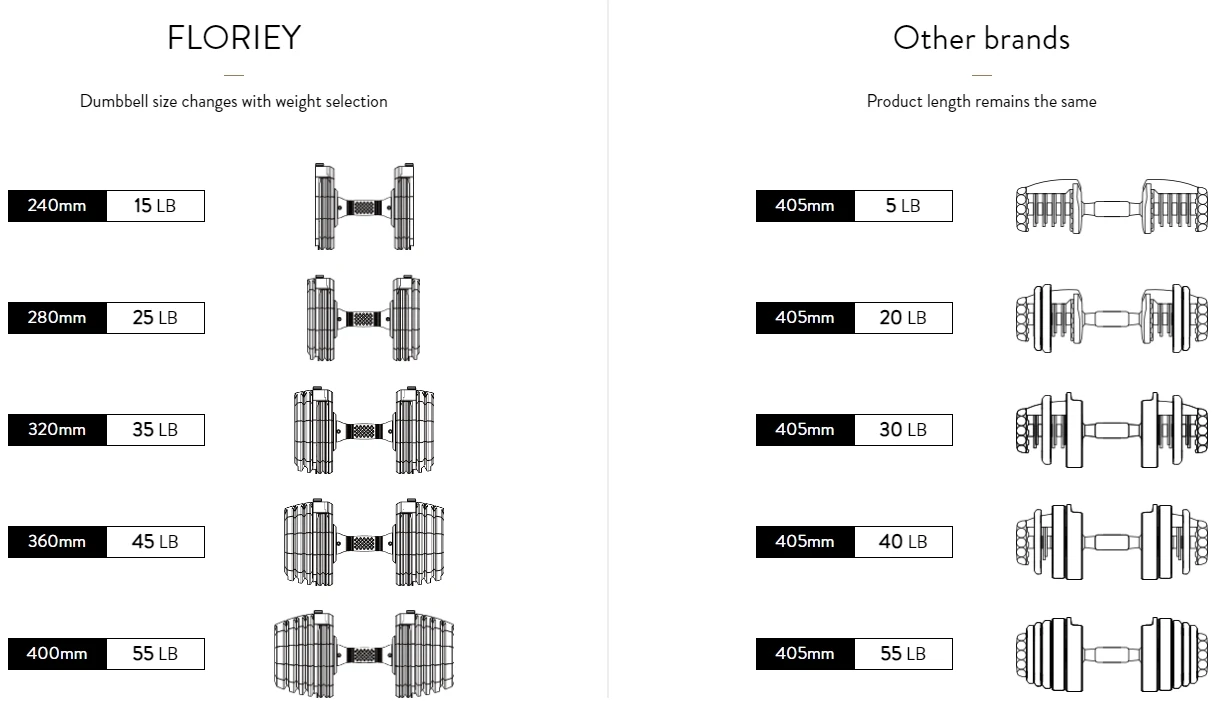
Task: Click the FLORIEY heading
Action: click(234, 38)
